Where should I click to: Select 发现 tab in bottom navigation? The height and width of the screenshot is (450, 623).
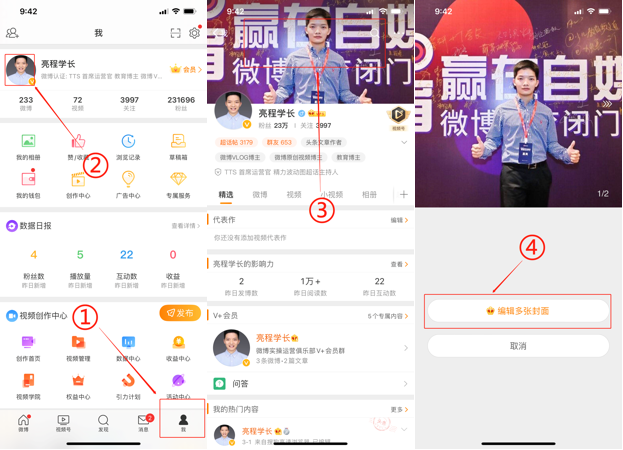coord(103,422)
